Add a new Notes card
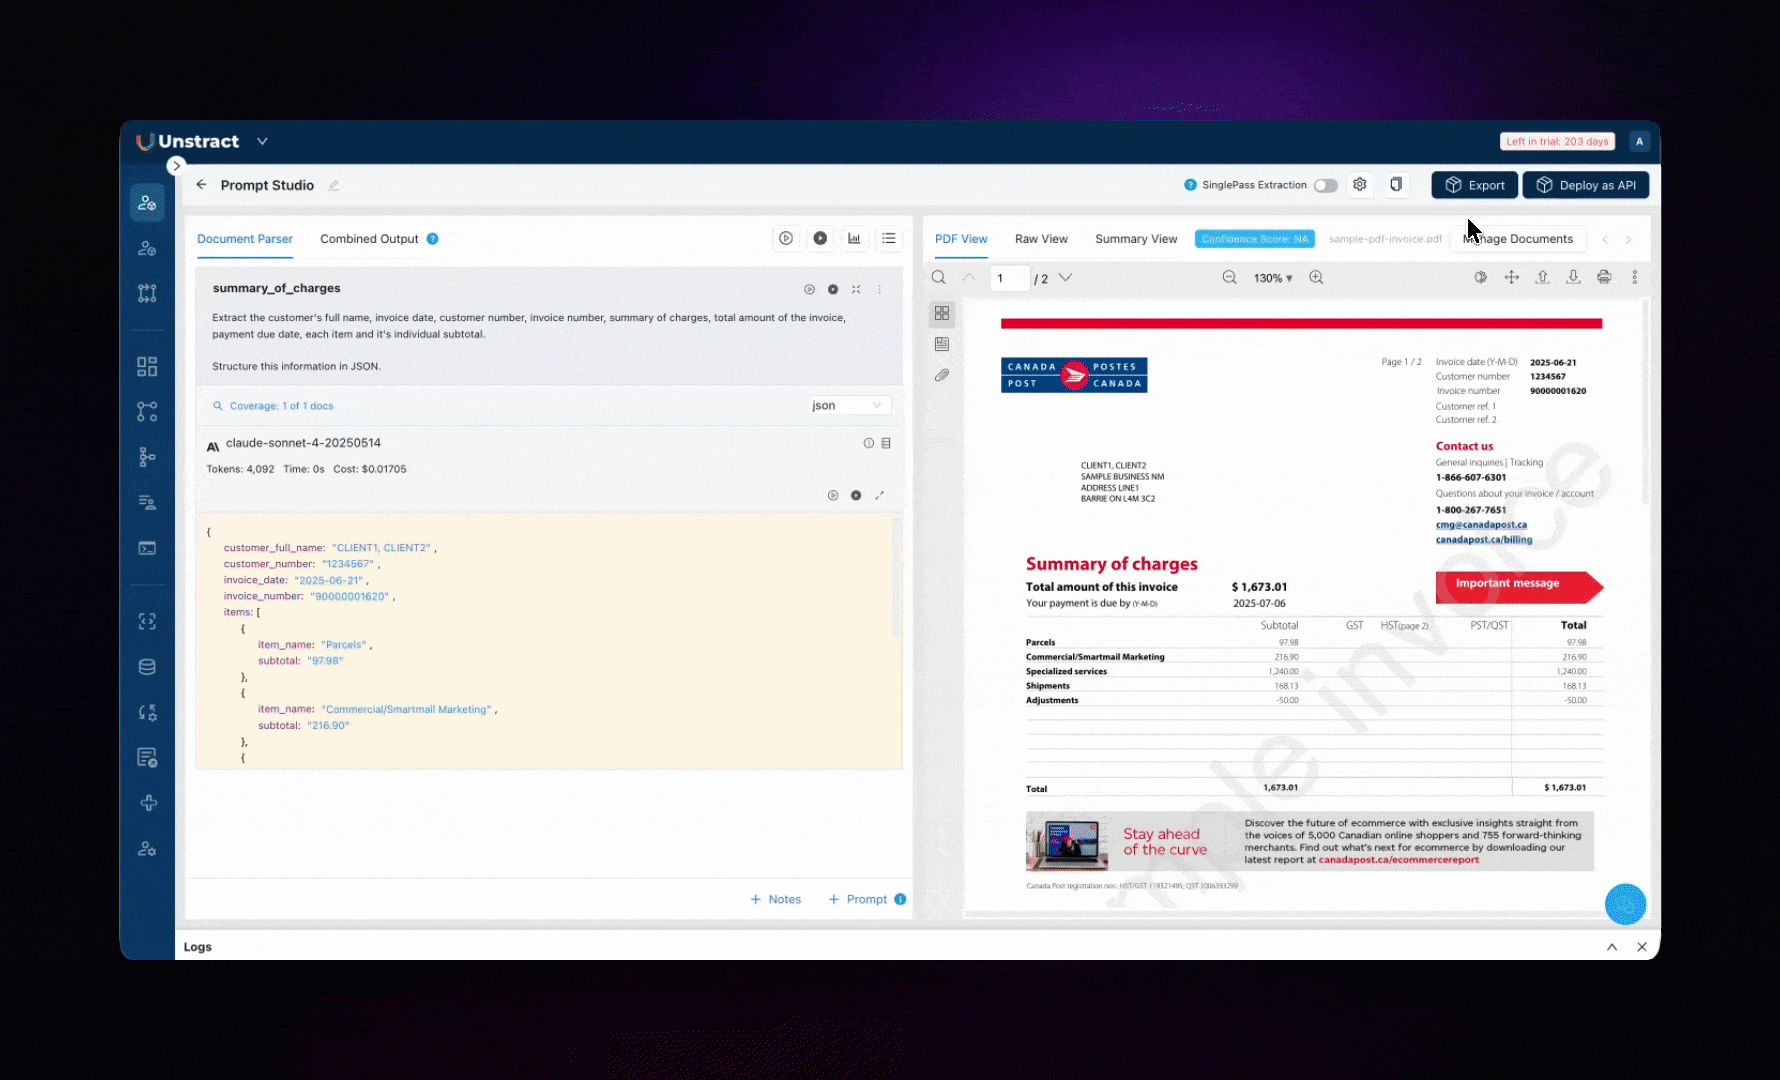Viewport: 1780px width, 1080px height. point(776,900)
